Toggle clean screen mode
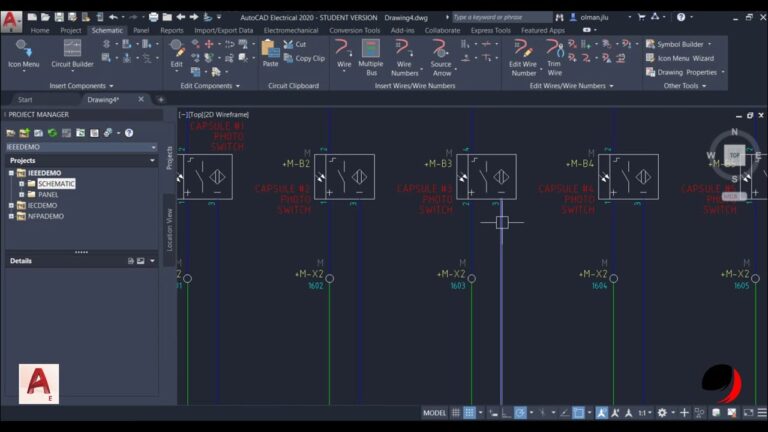This screenshot has height=432, width=768. point(748,413)
